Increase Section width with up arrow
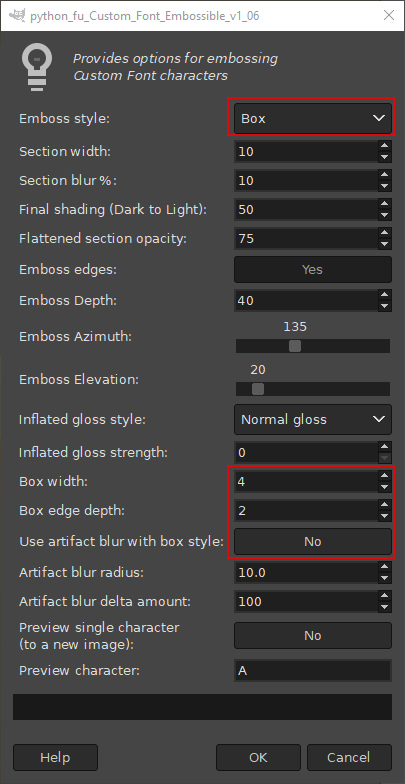 tap(384, 146)
